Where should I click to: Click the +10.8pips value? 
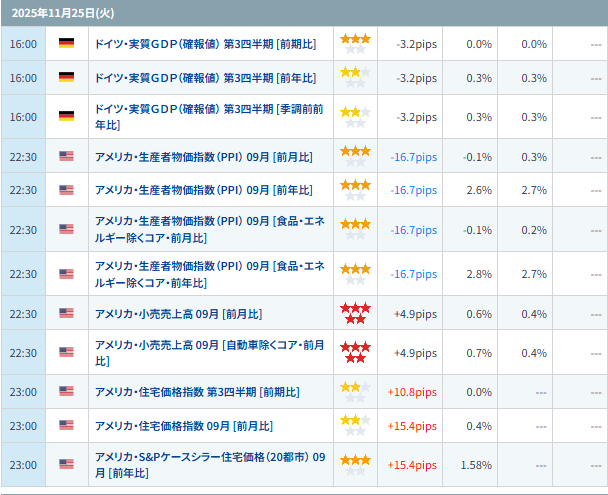(x=412, y=392)
